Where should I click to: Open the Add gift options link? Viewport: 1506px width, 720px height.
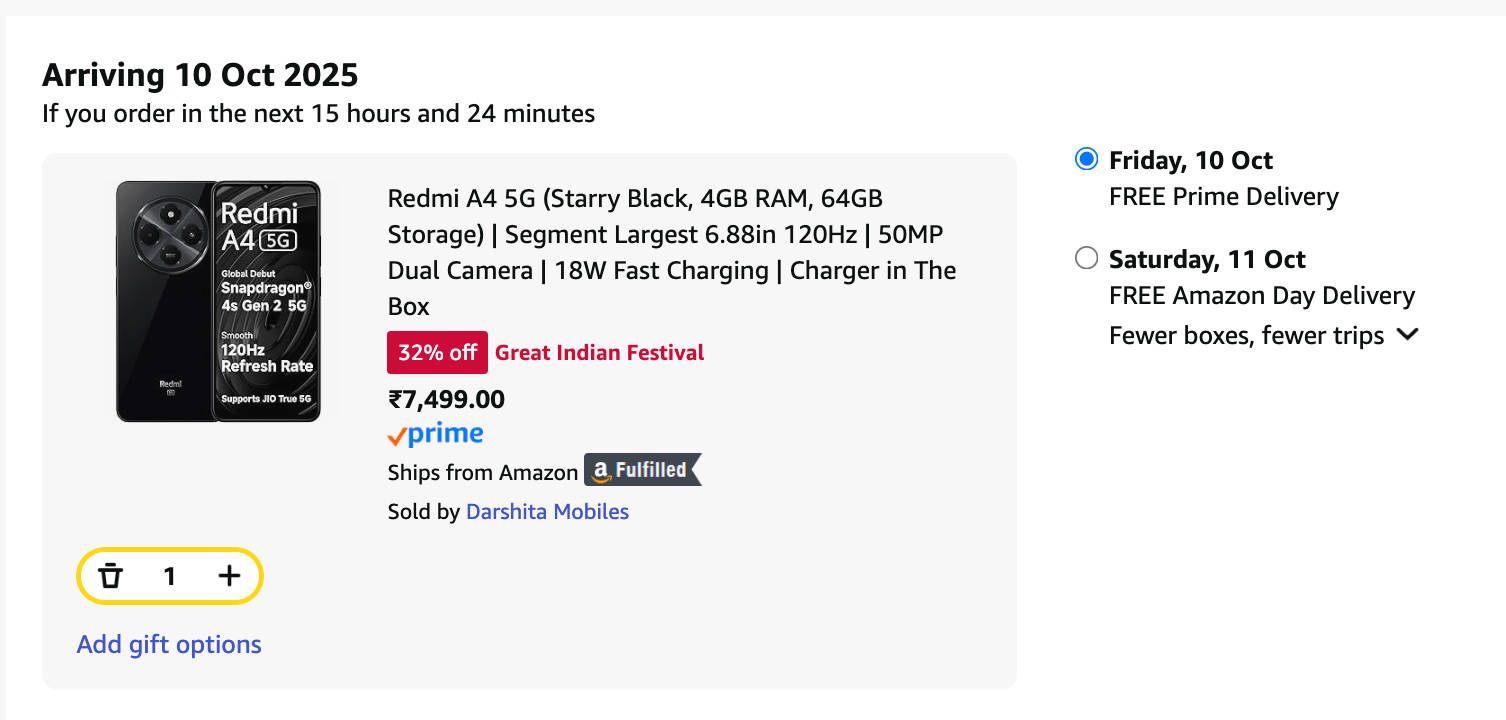click(x=169, y=644)
